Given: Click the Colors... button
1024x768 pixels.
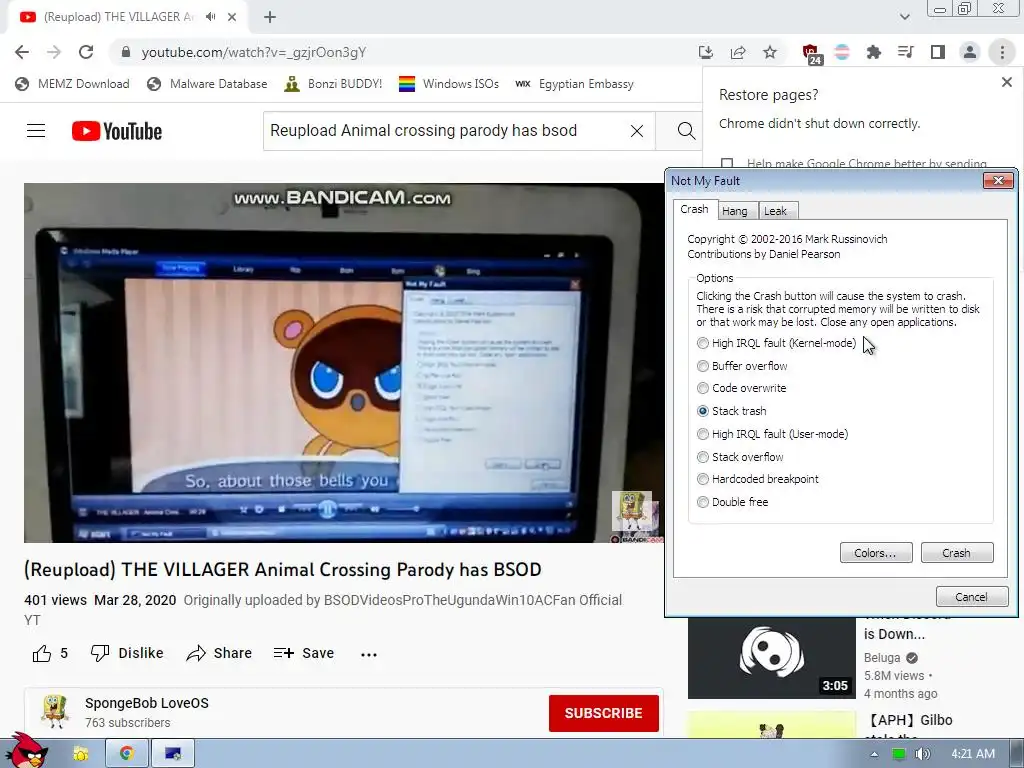Looking at the screenshot, I should coord(876,552).
